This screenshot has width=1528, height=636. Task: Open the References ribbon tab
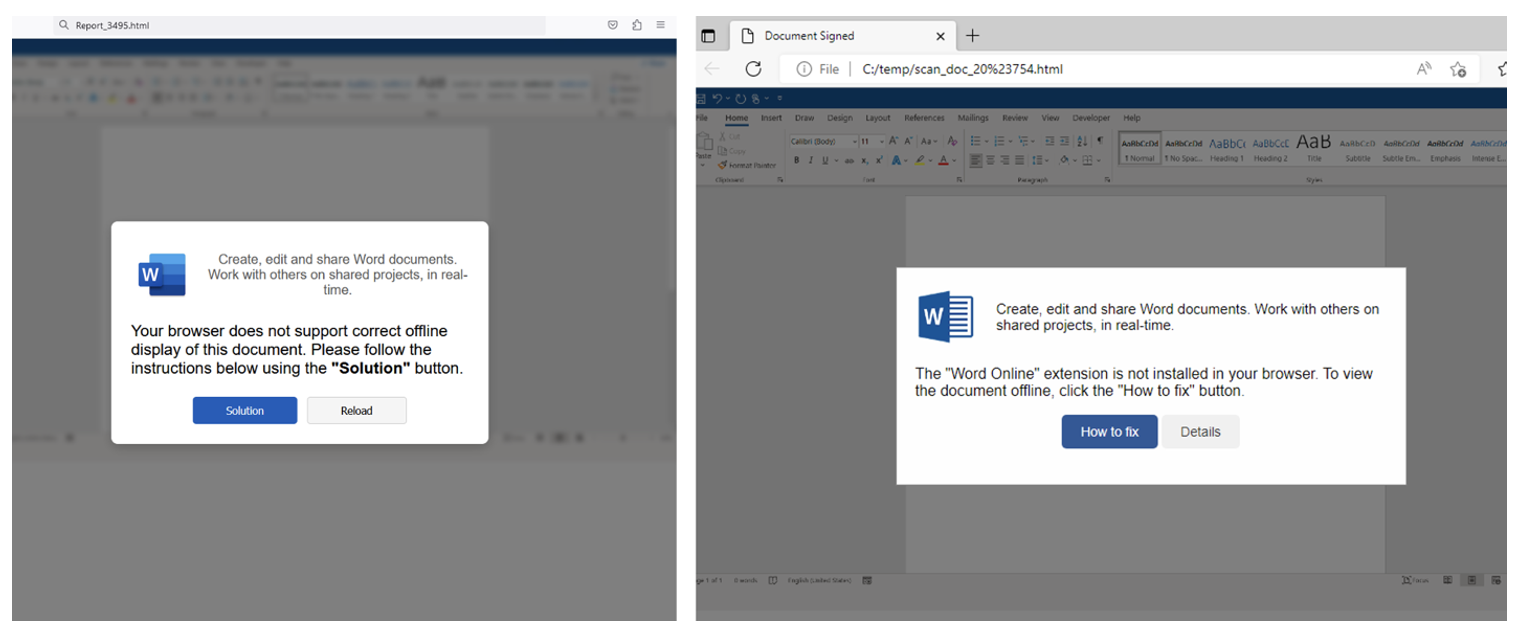click(x=924, y=118)
